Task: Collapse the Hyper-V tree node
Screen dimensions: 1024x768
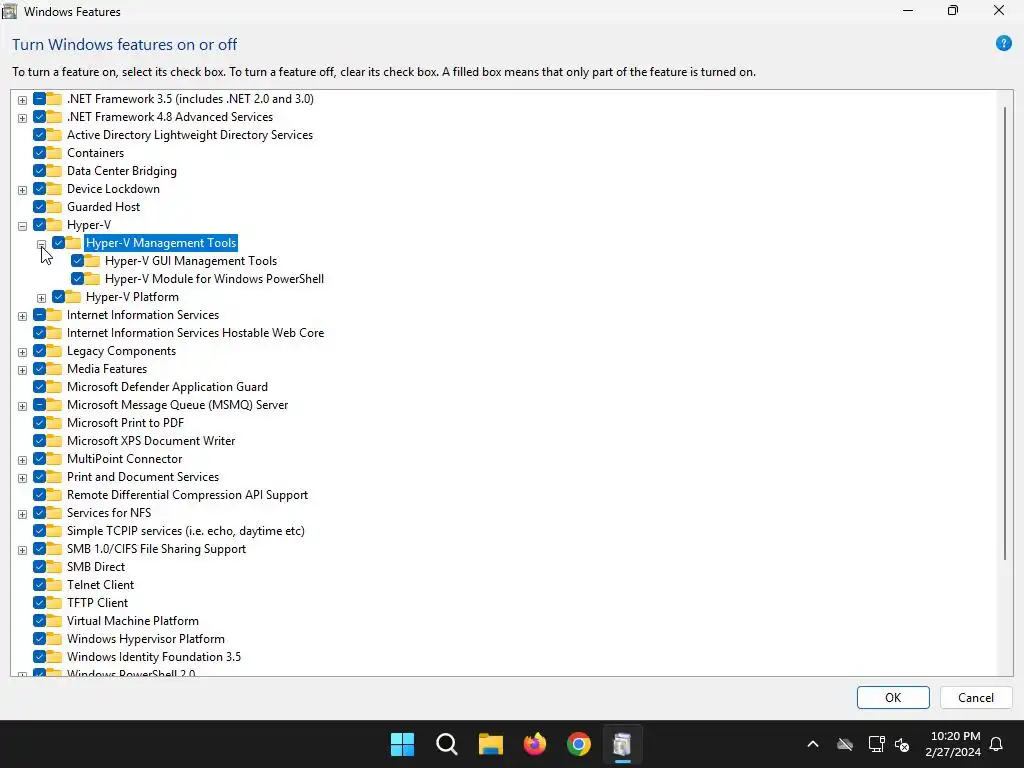Action: tap(22, 226)
